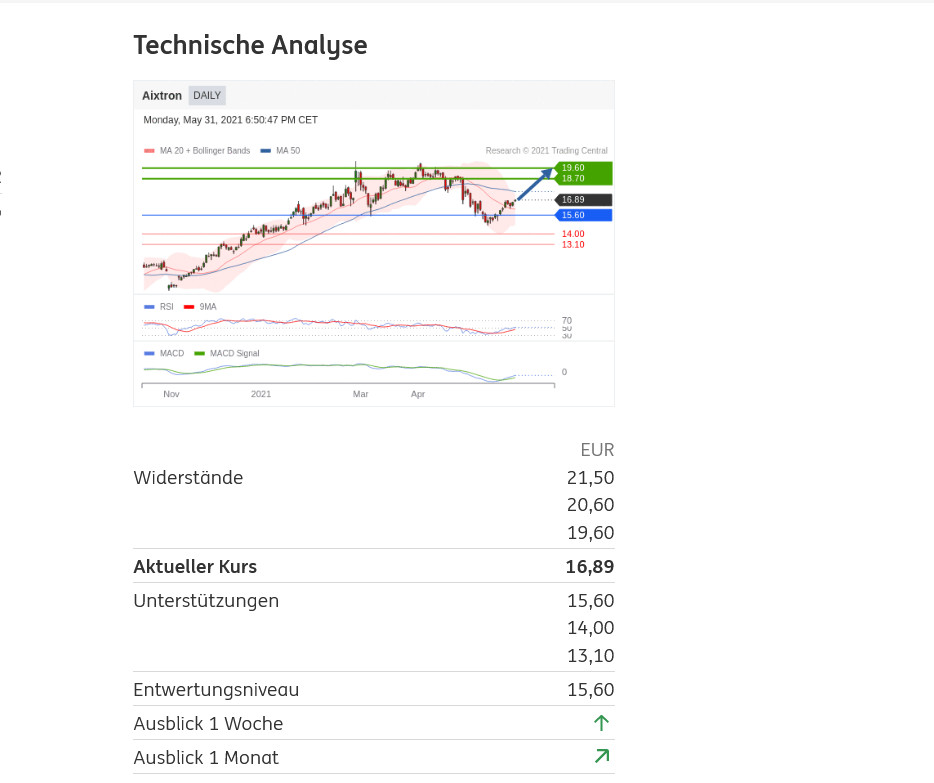Select the Aktueller Kurs row label
The height and width of the screenshot is (783, 934).
pyautogui.click(x=195, y=566)
